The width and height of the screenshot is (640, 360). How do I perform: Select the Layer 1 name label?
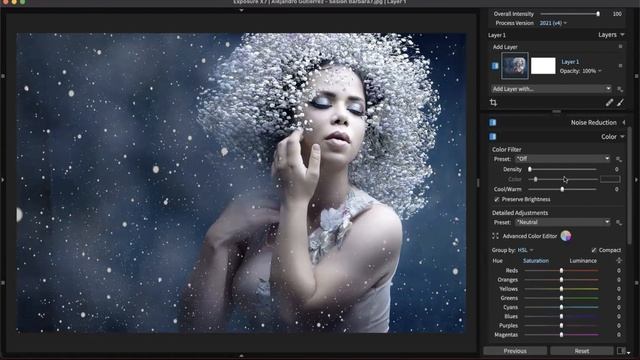coord(570,62)
